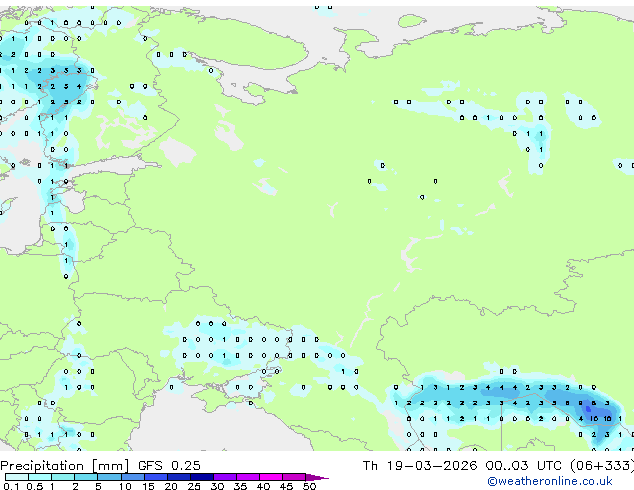The image size is (634, 490).
Task: Click the legend scale label '50'
Action: (309, 486)
